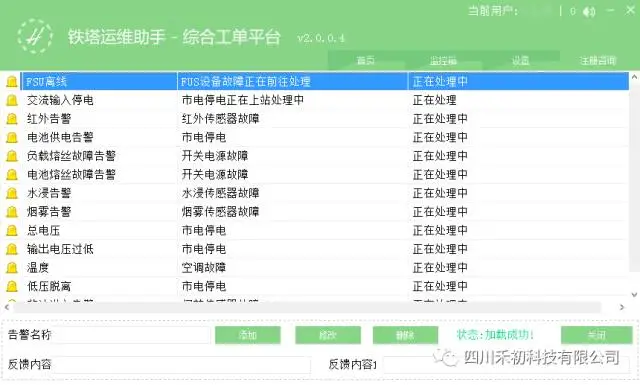This screenshot has height=385, width=640.
Task: Click the 添加 button
Action: [248, 335]
